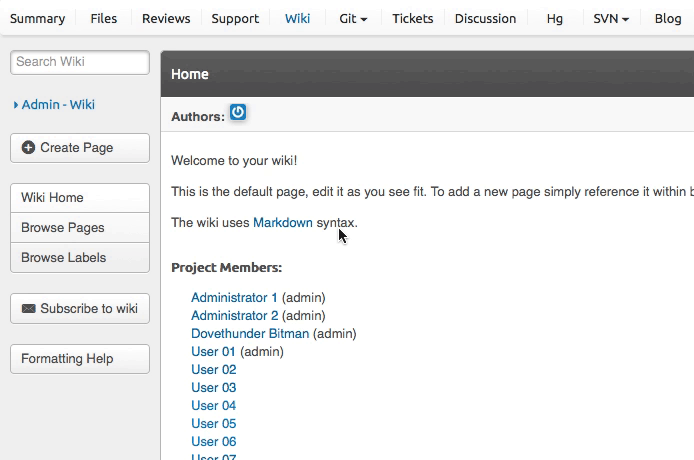Open the Tickets tab

413,18
